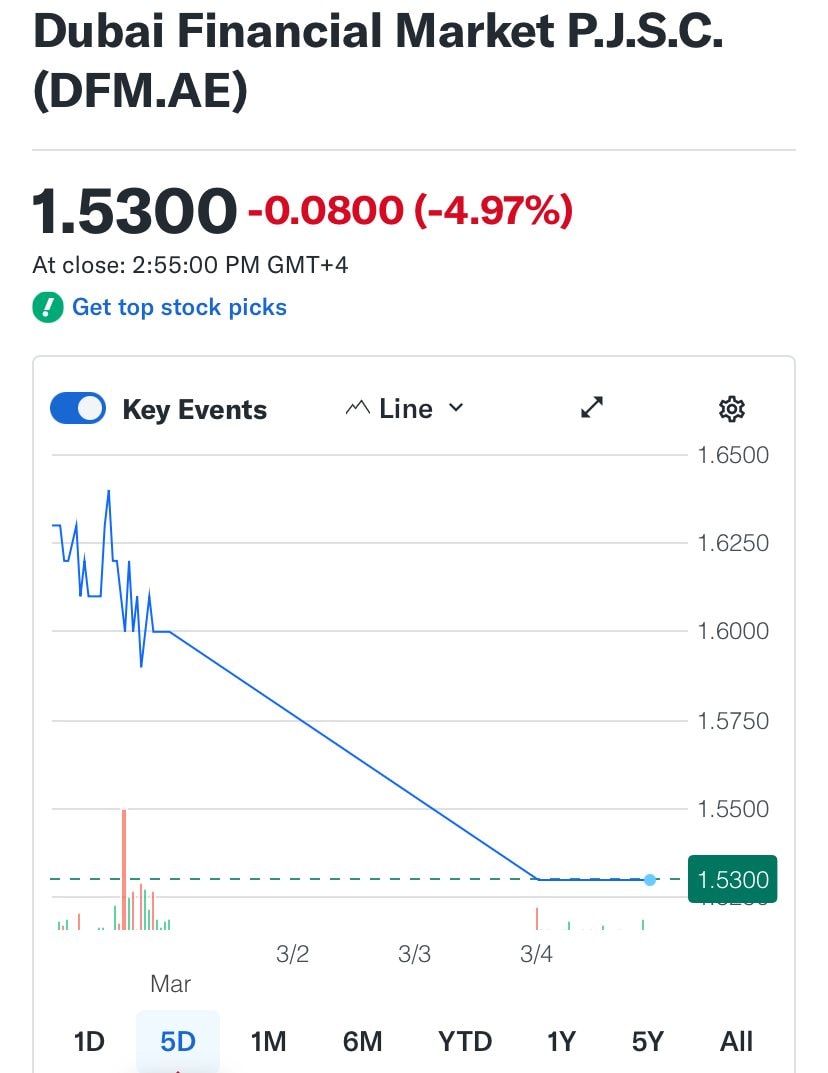This screenshot has width=828, height=1073.
Task: Click the Key Events label text
Action: pyautogui.click(x=194, y=410)
